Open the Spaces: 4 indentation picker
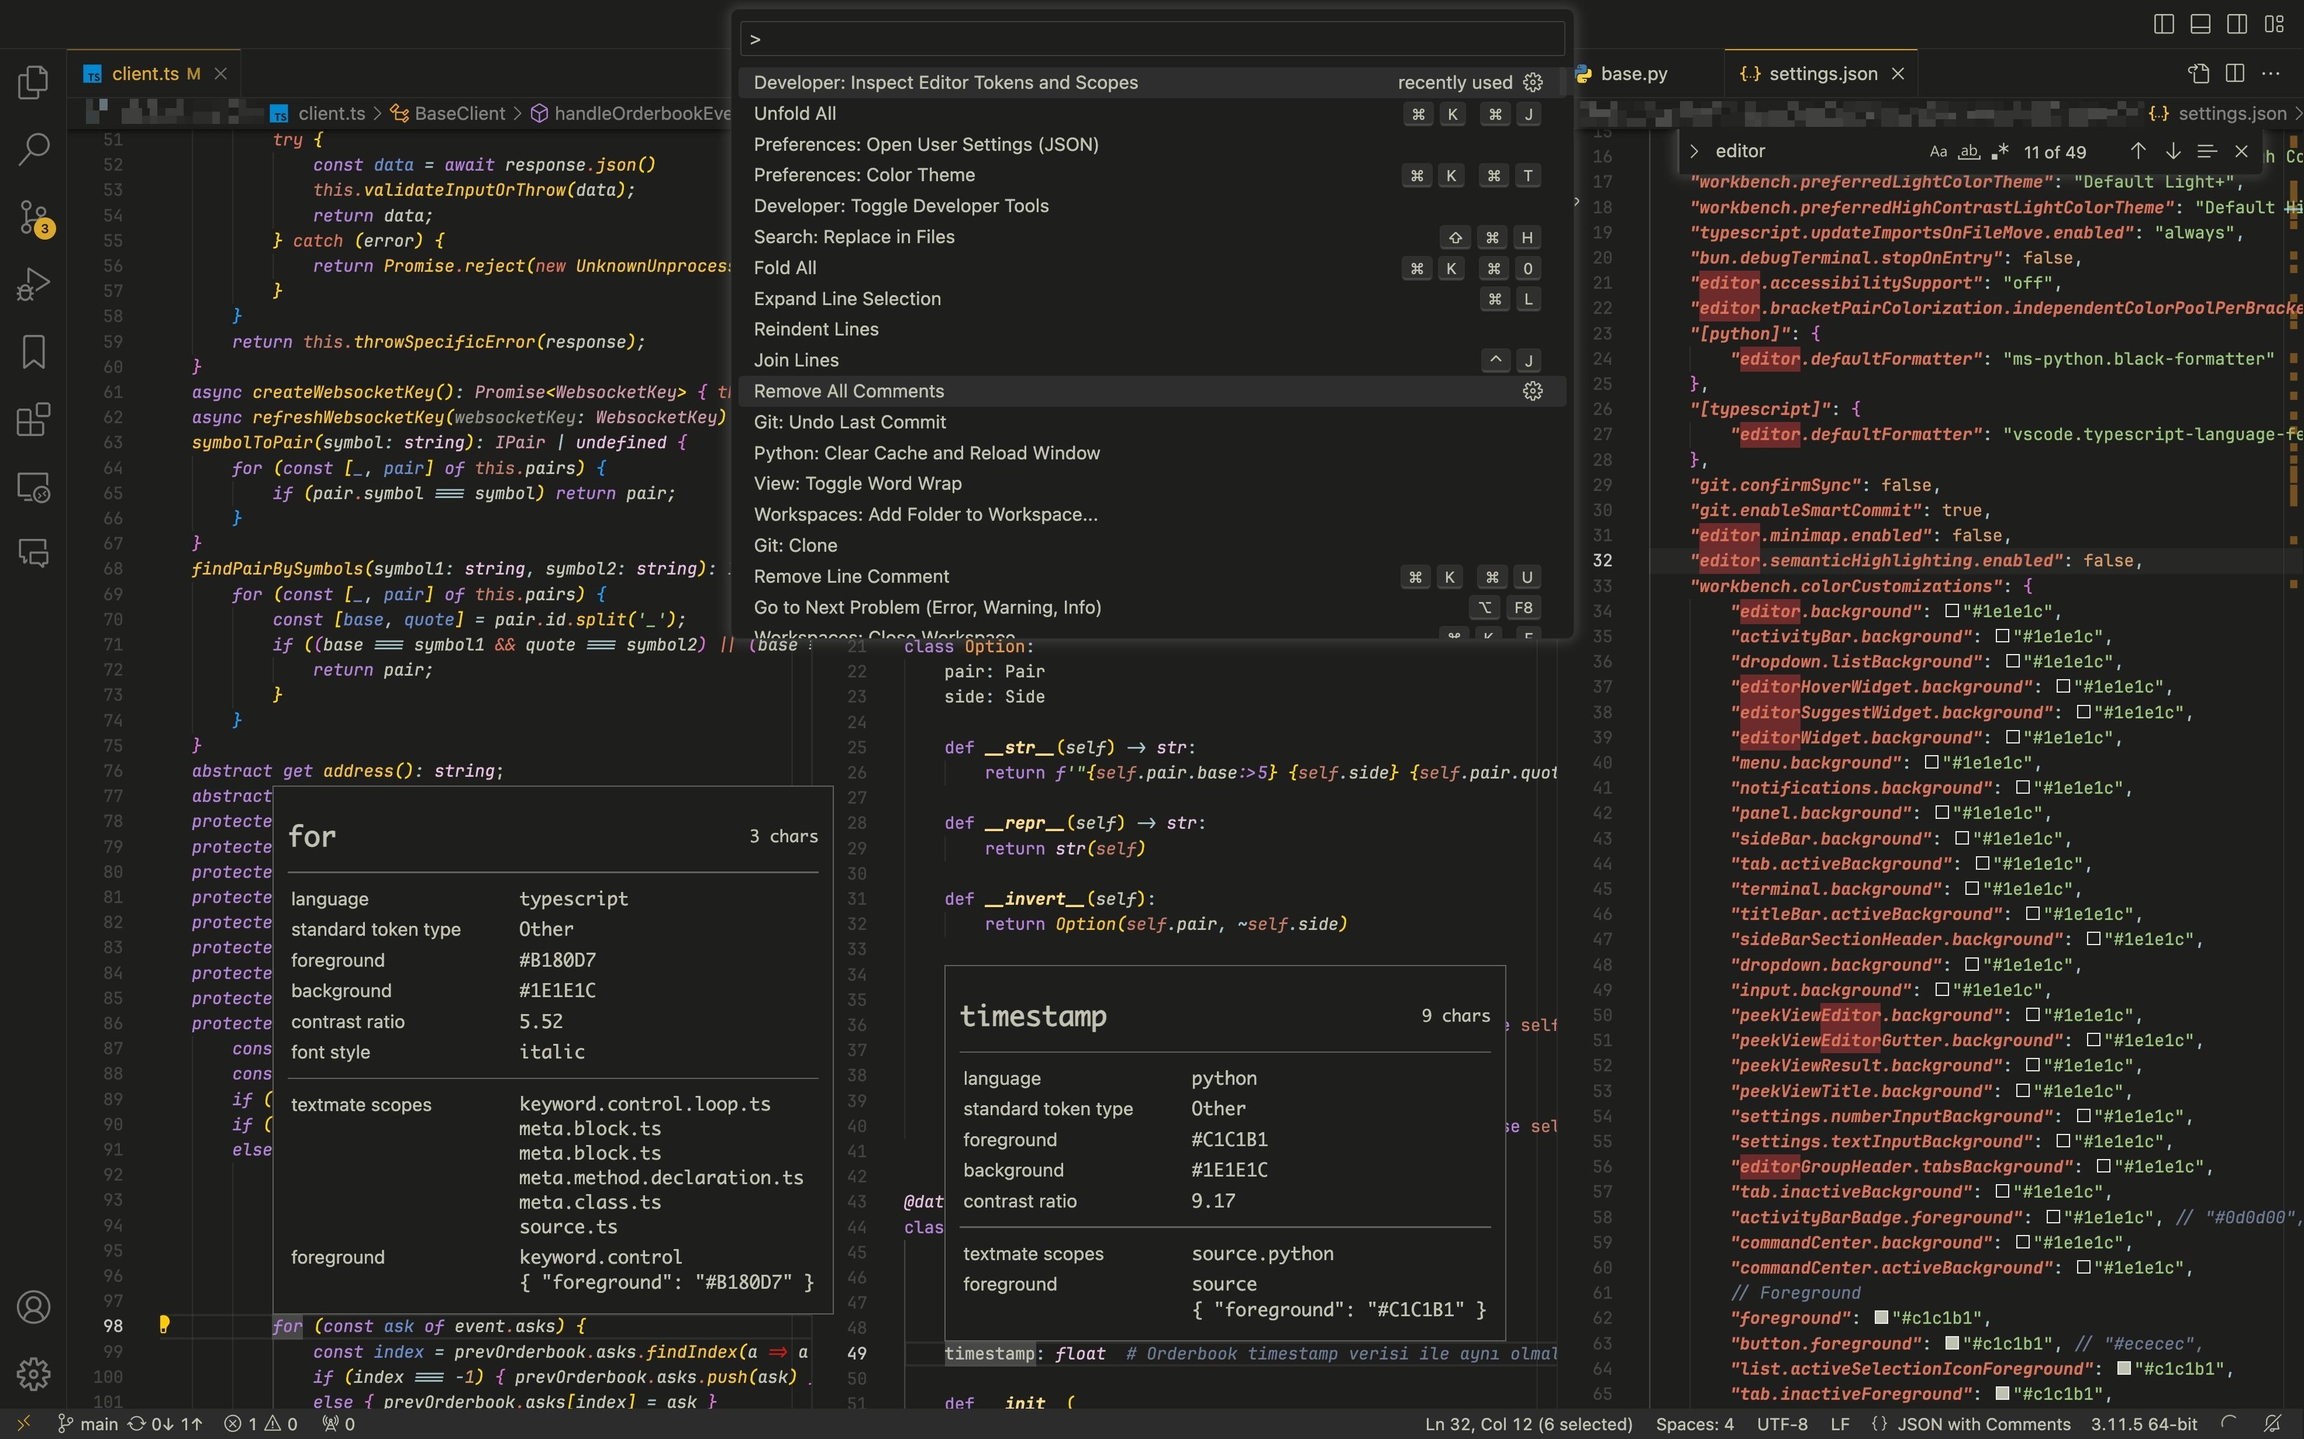Image resolution: width=2304 pixels, height=1439 pixels. pos(1694,1423)
